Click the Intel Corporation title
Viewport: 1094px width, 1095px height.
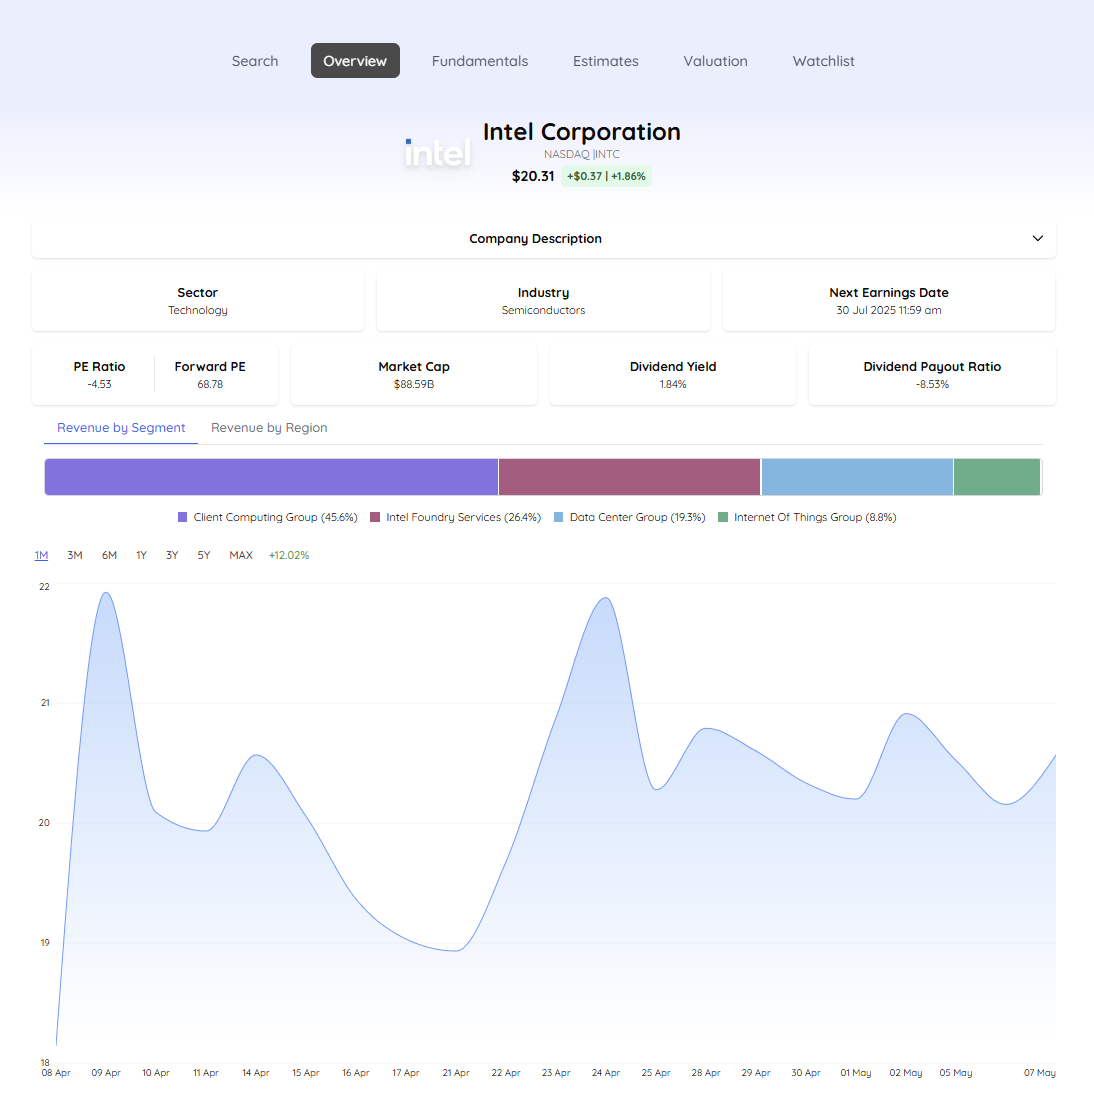coord(582,132)
